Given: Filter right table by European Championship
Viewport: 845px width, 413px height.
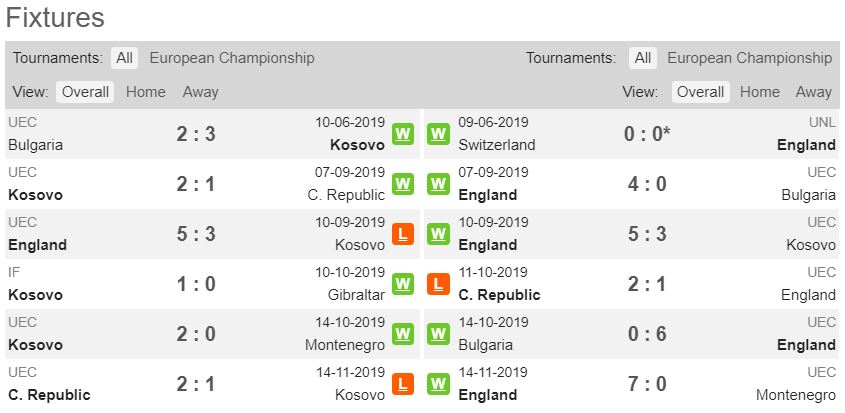Looking at the screenshot, I should pos(750,58).
